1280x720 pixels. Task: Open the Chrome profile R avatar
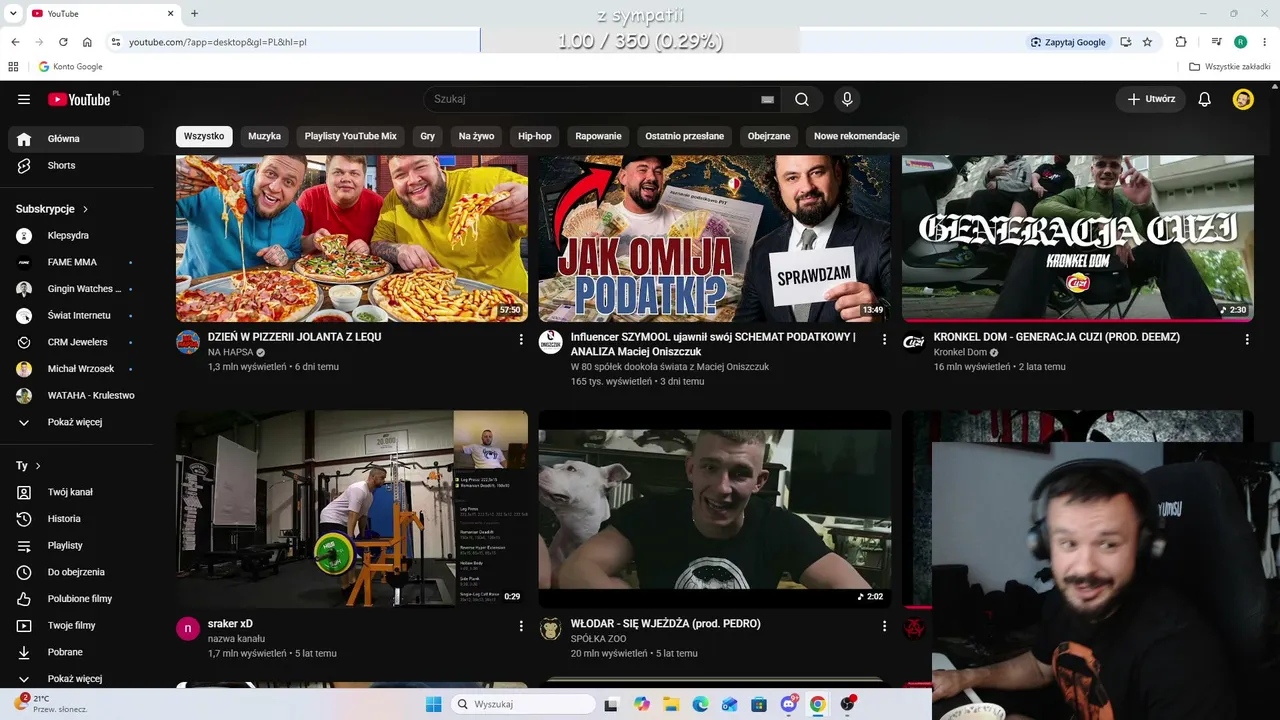(1241, 42)
